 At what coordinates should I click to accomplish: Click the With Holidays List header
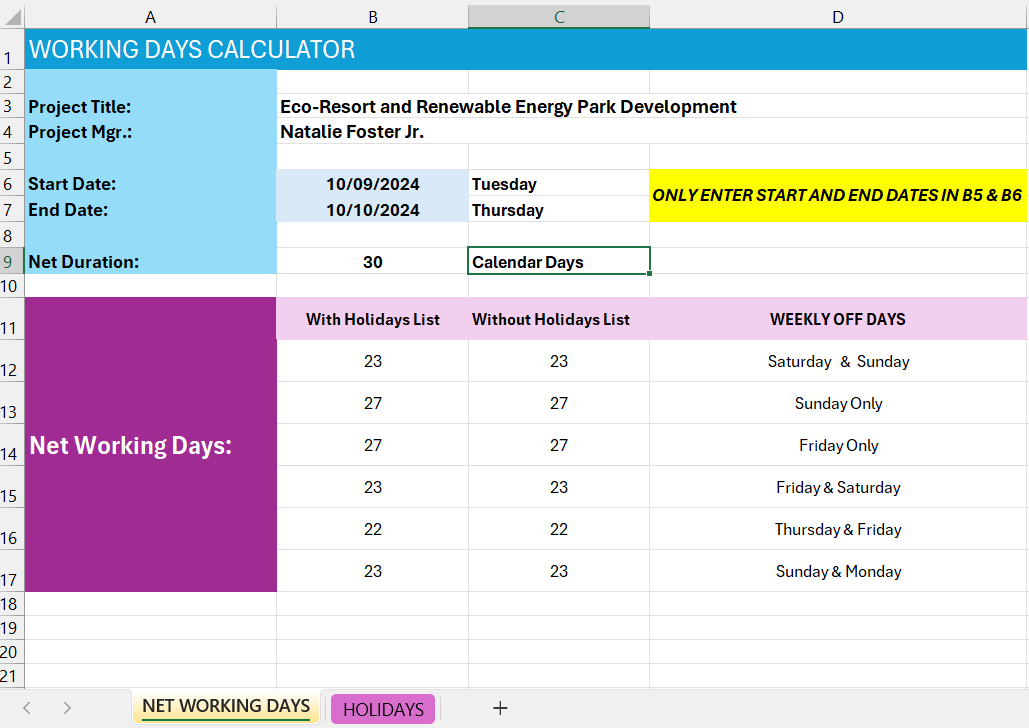point(373,319)
